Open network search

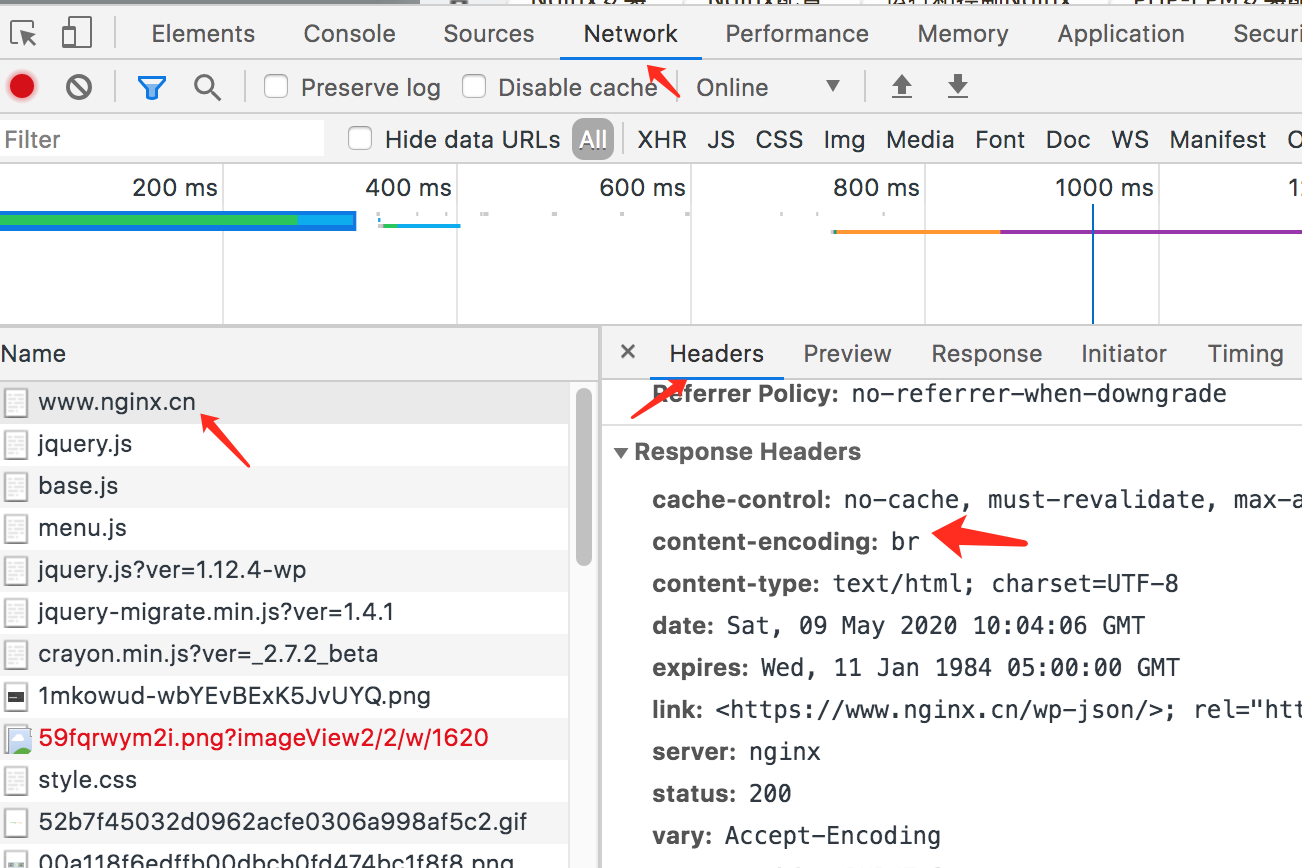tap(207, 86)
